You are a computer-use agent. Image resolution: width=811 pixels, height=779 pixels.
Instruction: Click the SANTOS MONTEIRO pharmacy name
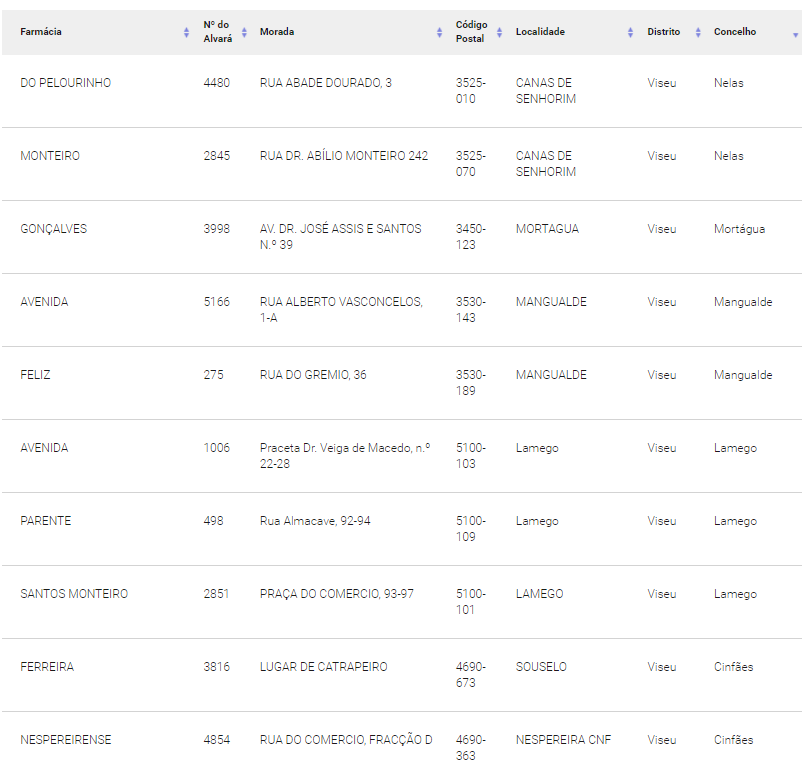click(x=74, y=594)
